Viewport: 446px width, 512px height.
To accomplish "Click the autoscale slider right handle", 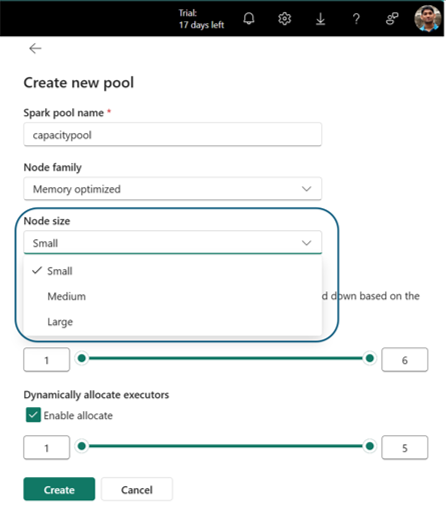I will [369, 358].
